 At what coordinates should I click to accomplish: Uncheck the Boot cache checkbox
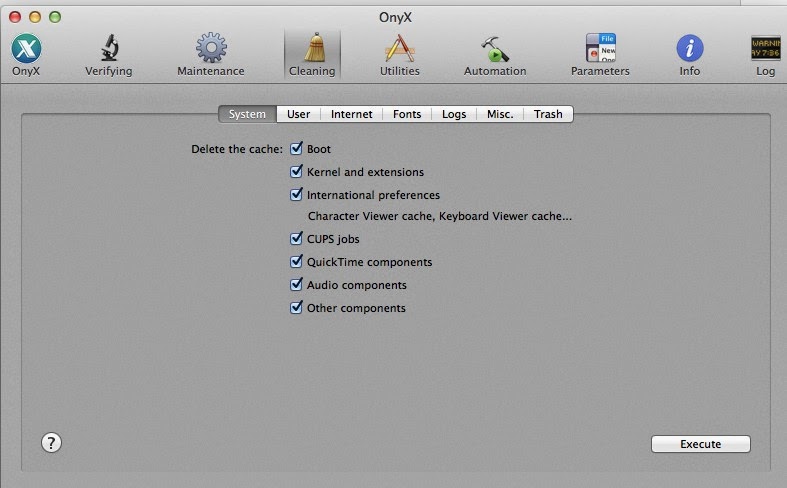coord(296,149)
